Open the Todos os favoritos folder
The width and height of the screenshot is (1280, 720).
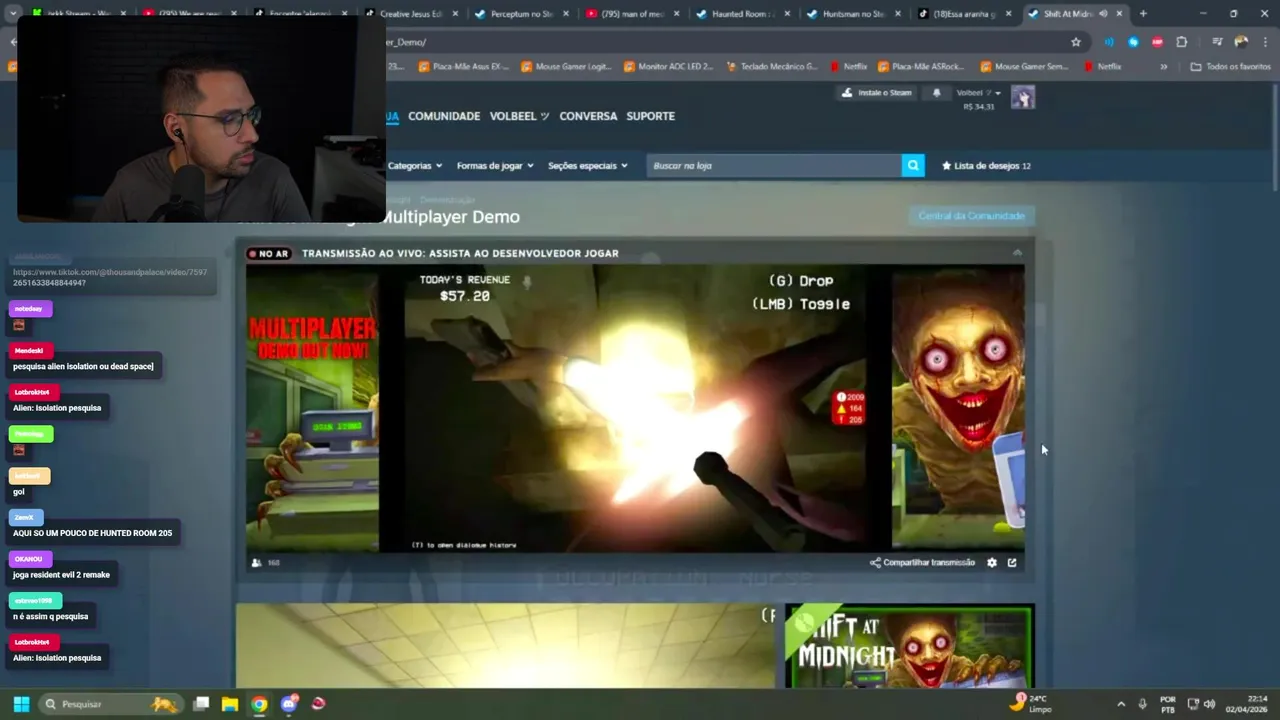[1230, 66]
